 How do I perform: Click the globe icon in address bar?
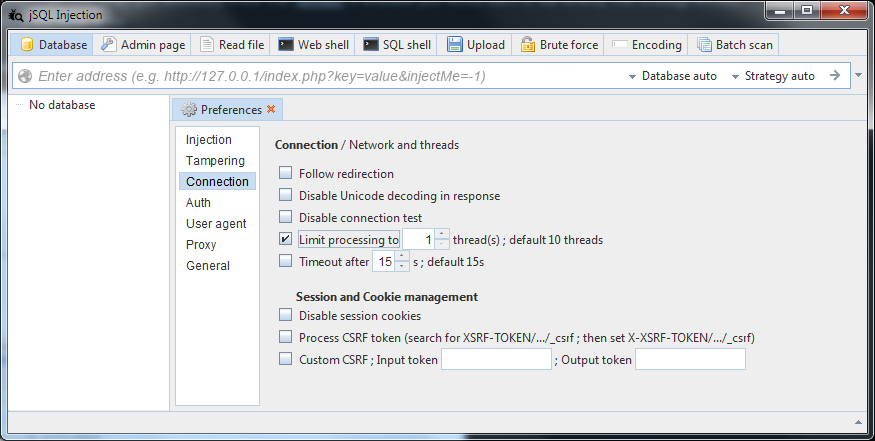point(25,76)
